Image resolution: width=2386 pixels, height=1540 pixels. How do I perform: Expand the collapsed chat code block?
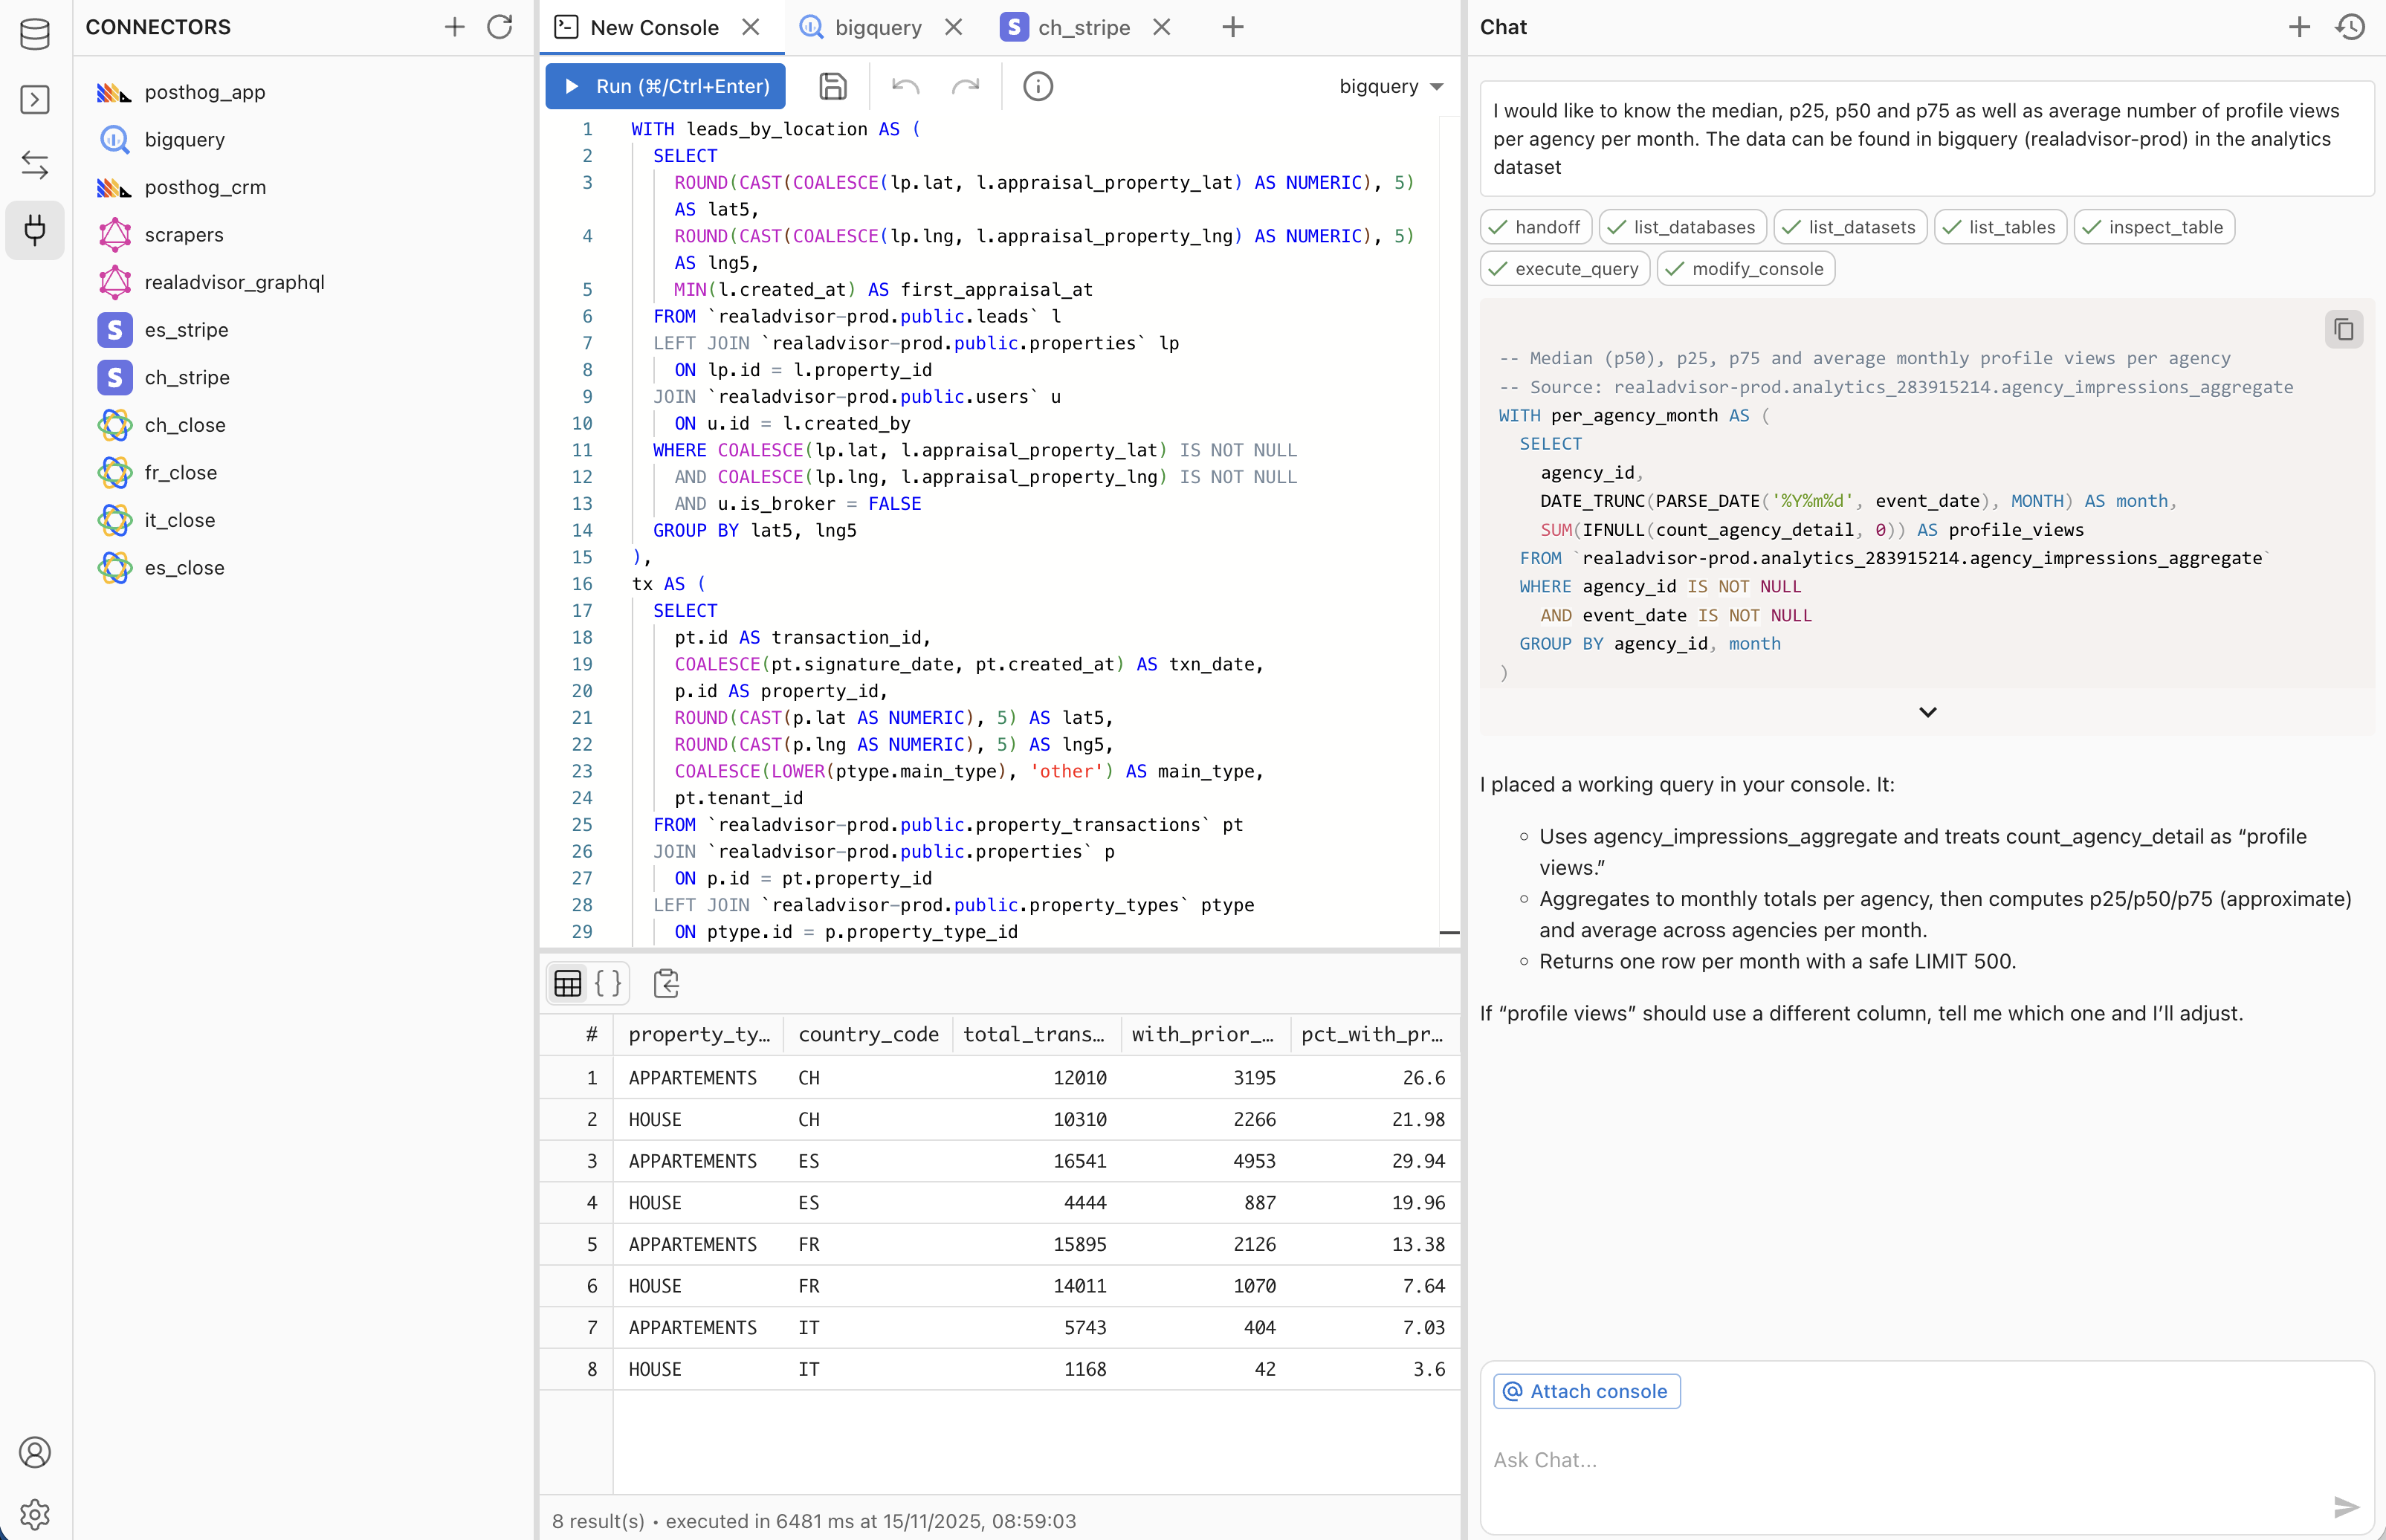[1927, 712]
